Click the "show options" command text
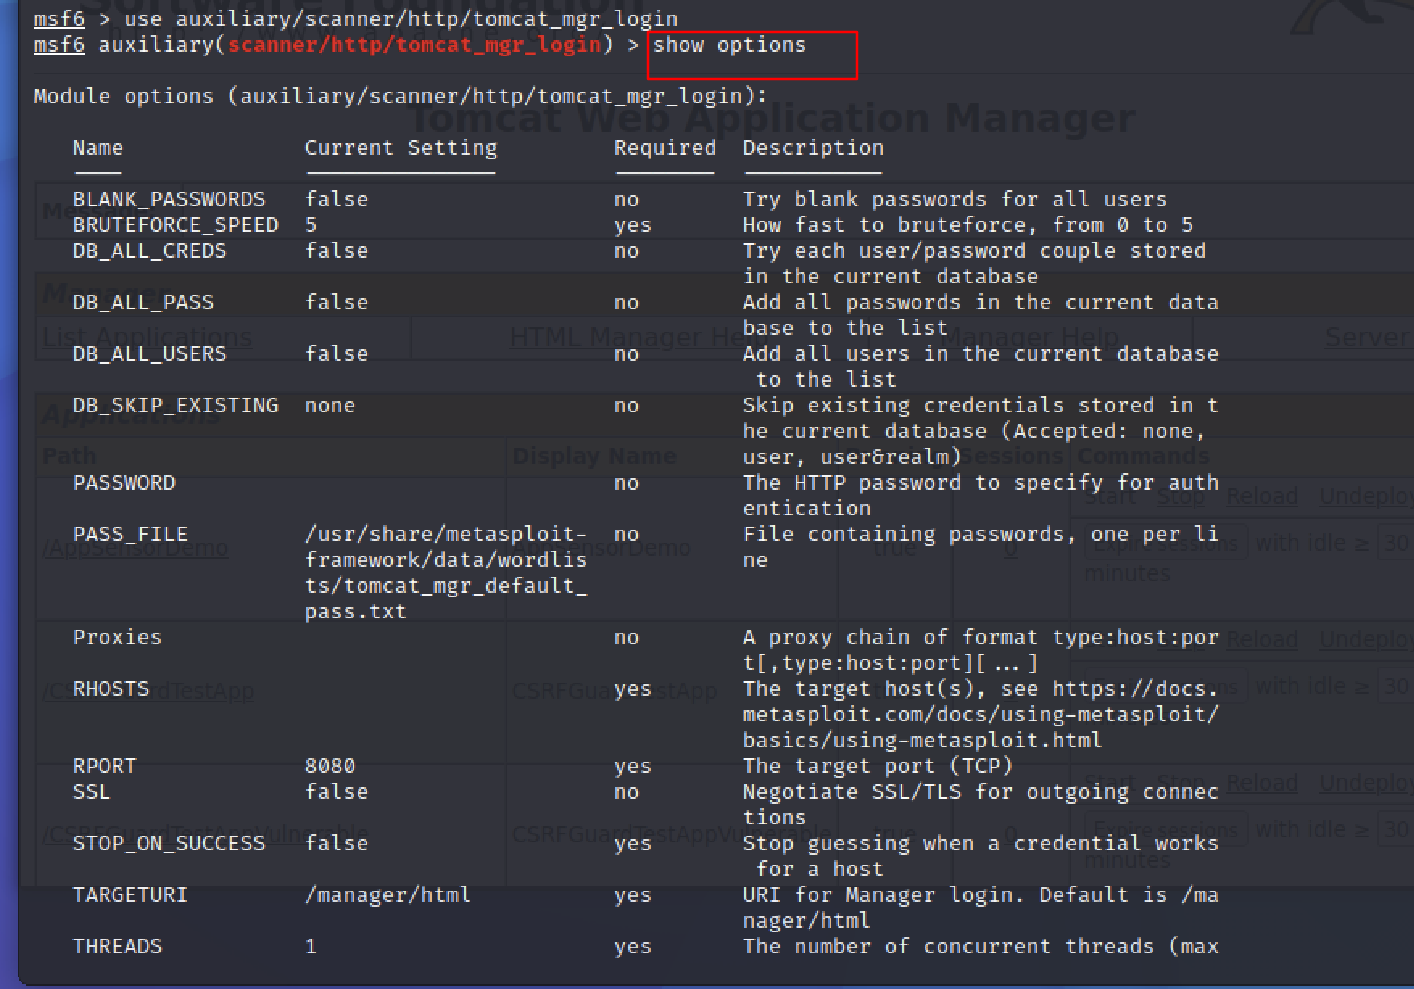Screen dimensions: 1414x989 729,45
